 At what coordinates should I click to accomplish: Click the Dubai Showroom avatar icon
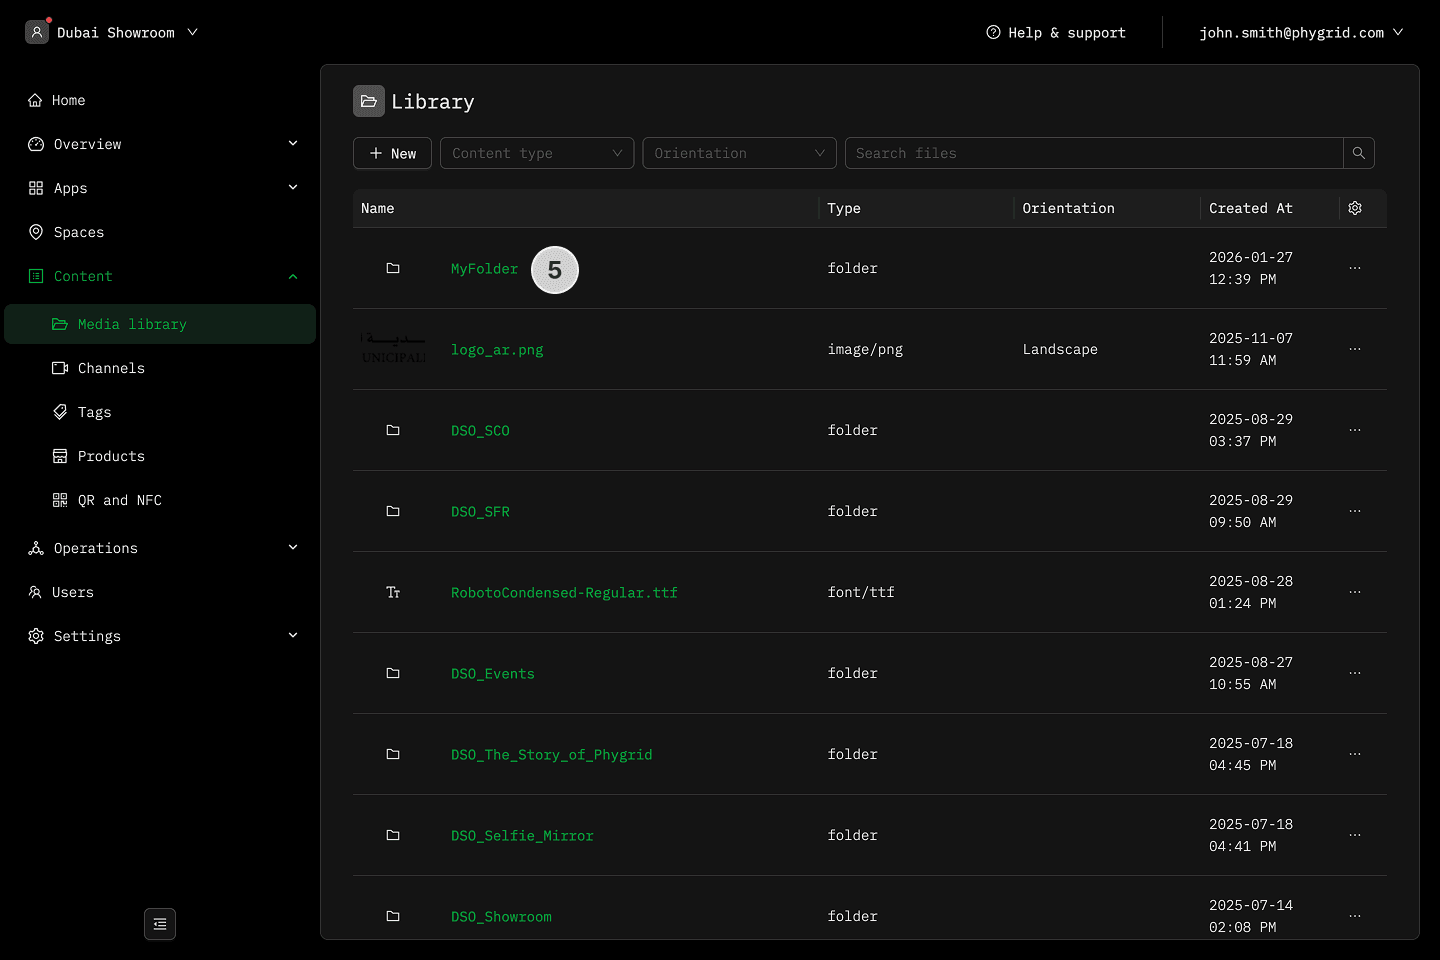click(37, 32)
